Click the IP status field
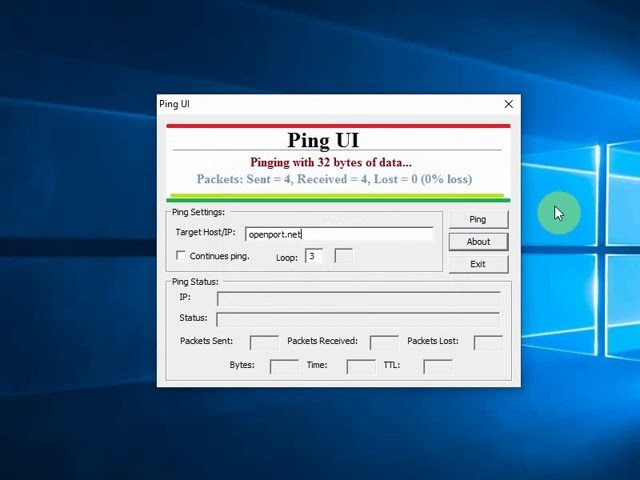The image size is (640, 480). (x=359, y=298)
